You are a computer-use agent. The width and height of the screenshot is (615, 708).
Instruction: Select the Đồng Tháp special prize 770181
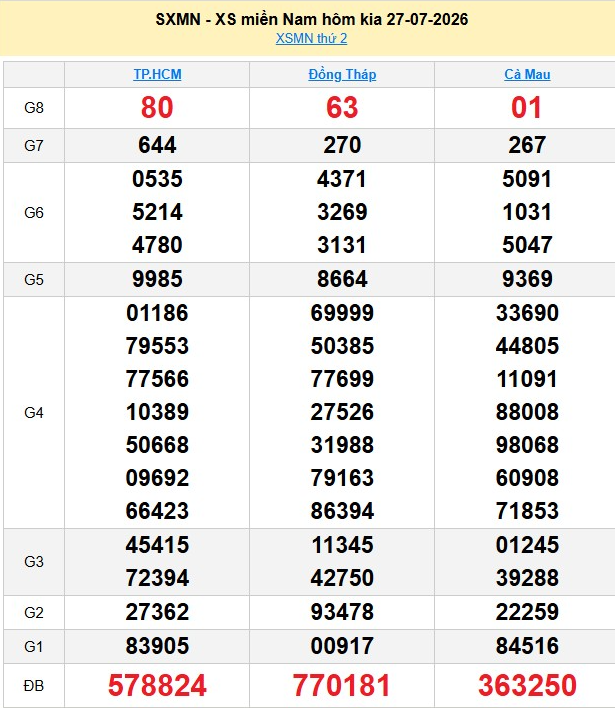342,685
